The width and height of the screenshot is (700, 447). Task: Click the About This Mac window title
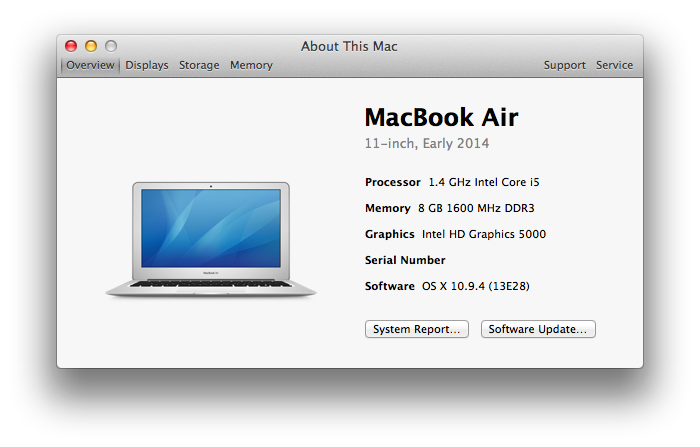pyautogui.click(x=349, y=46)
